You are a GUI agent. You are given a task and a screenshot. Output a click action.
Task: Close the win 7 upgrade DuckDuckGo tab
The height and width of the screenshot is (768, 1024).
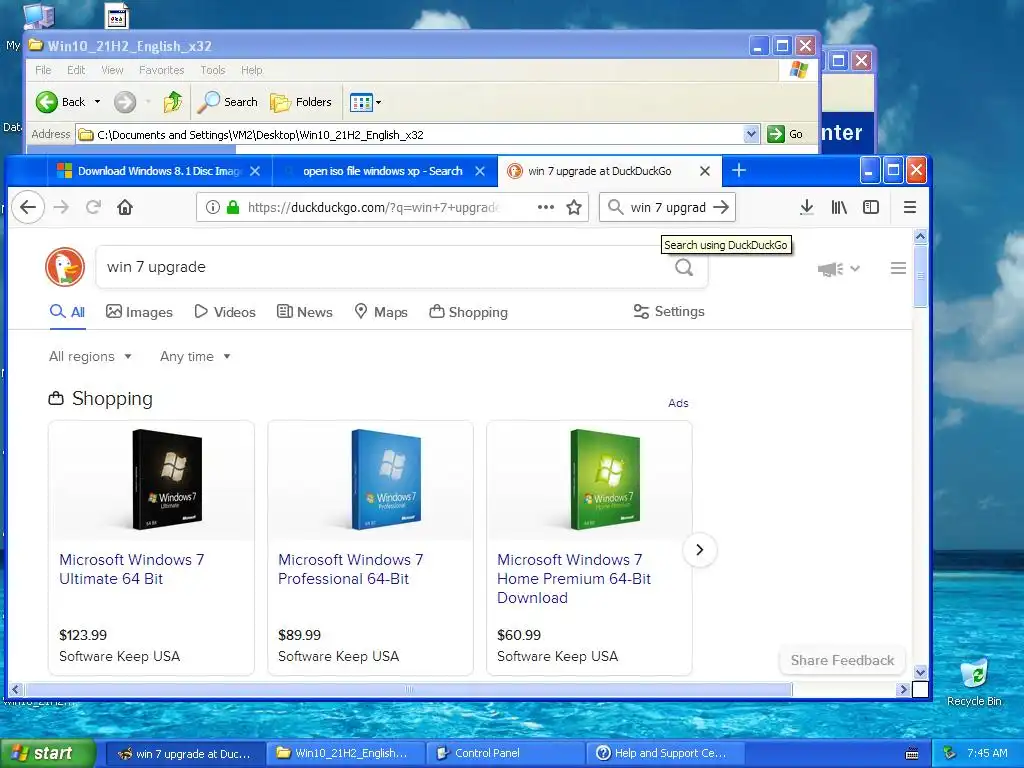coord(705,171)
